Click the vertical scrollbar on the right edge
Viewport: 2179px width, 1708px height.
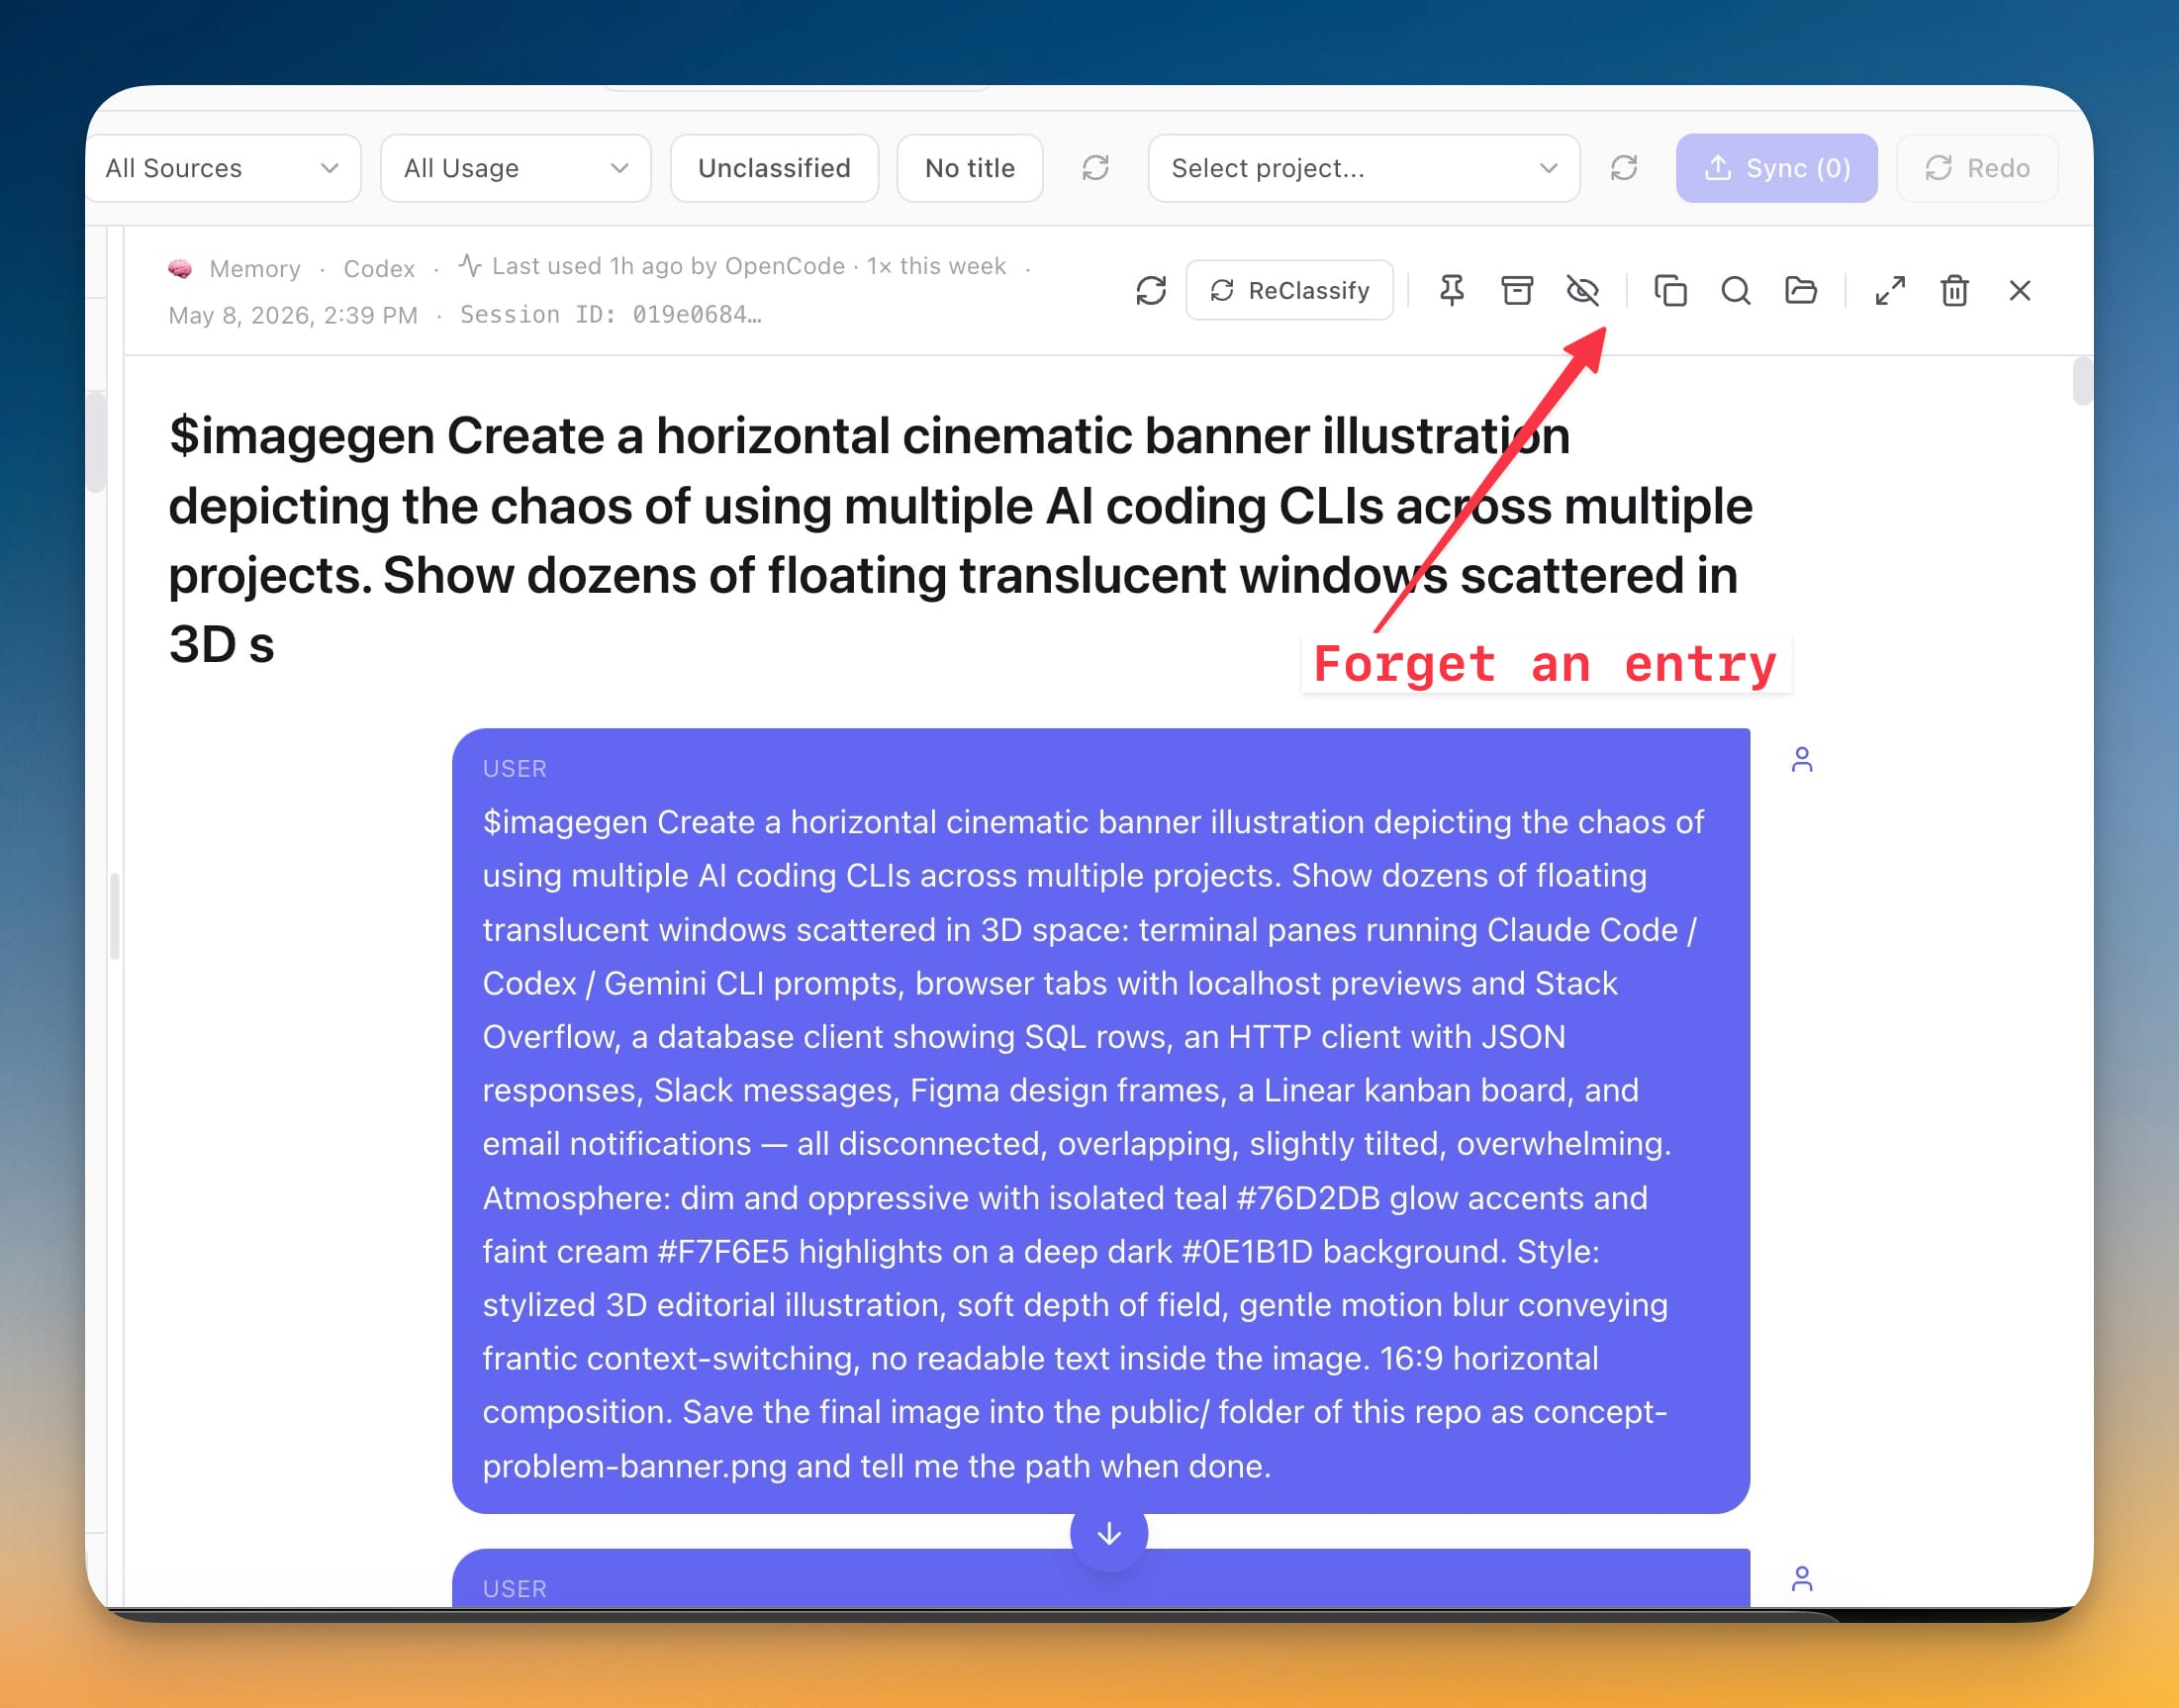2082,380
